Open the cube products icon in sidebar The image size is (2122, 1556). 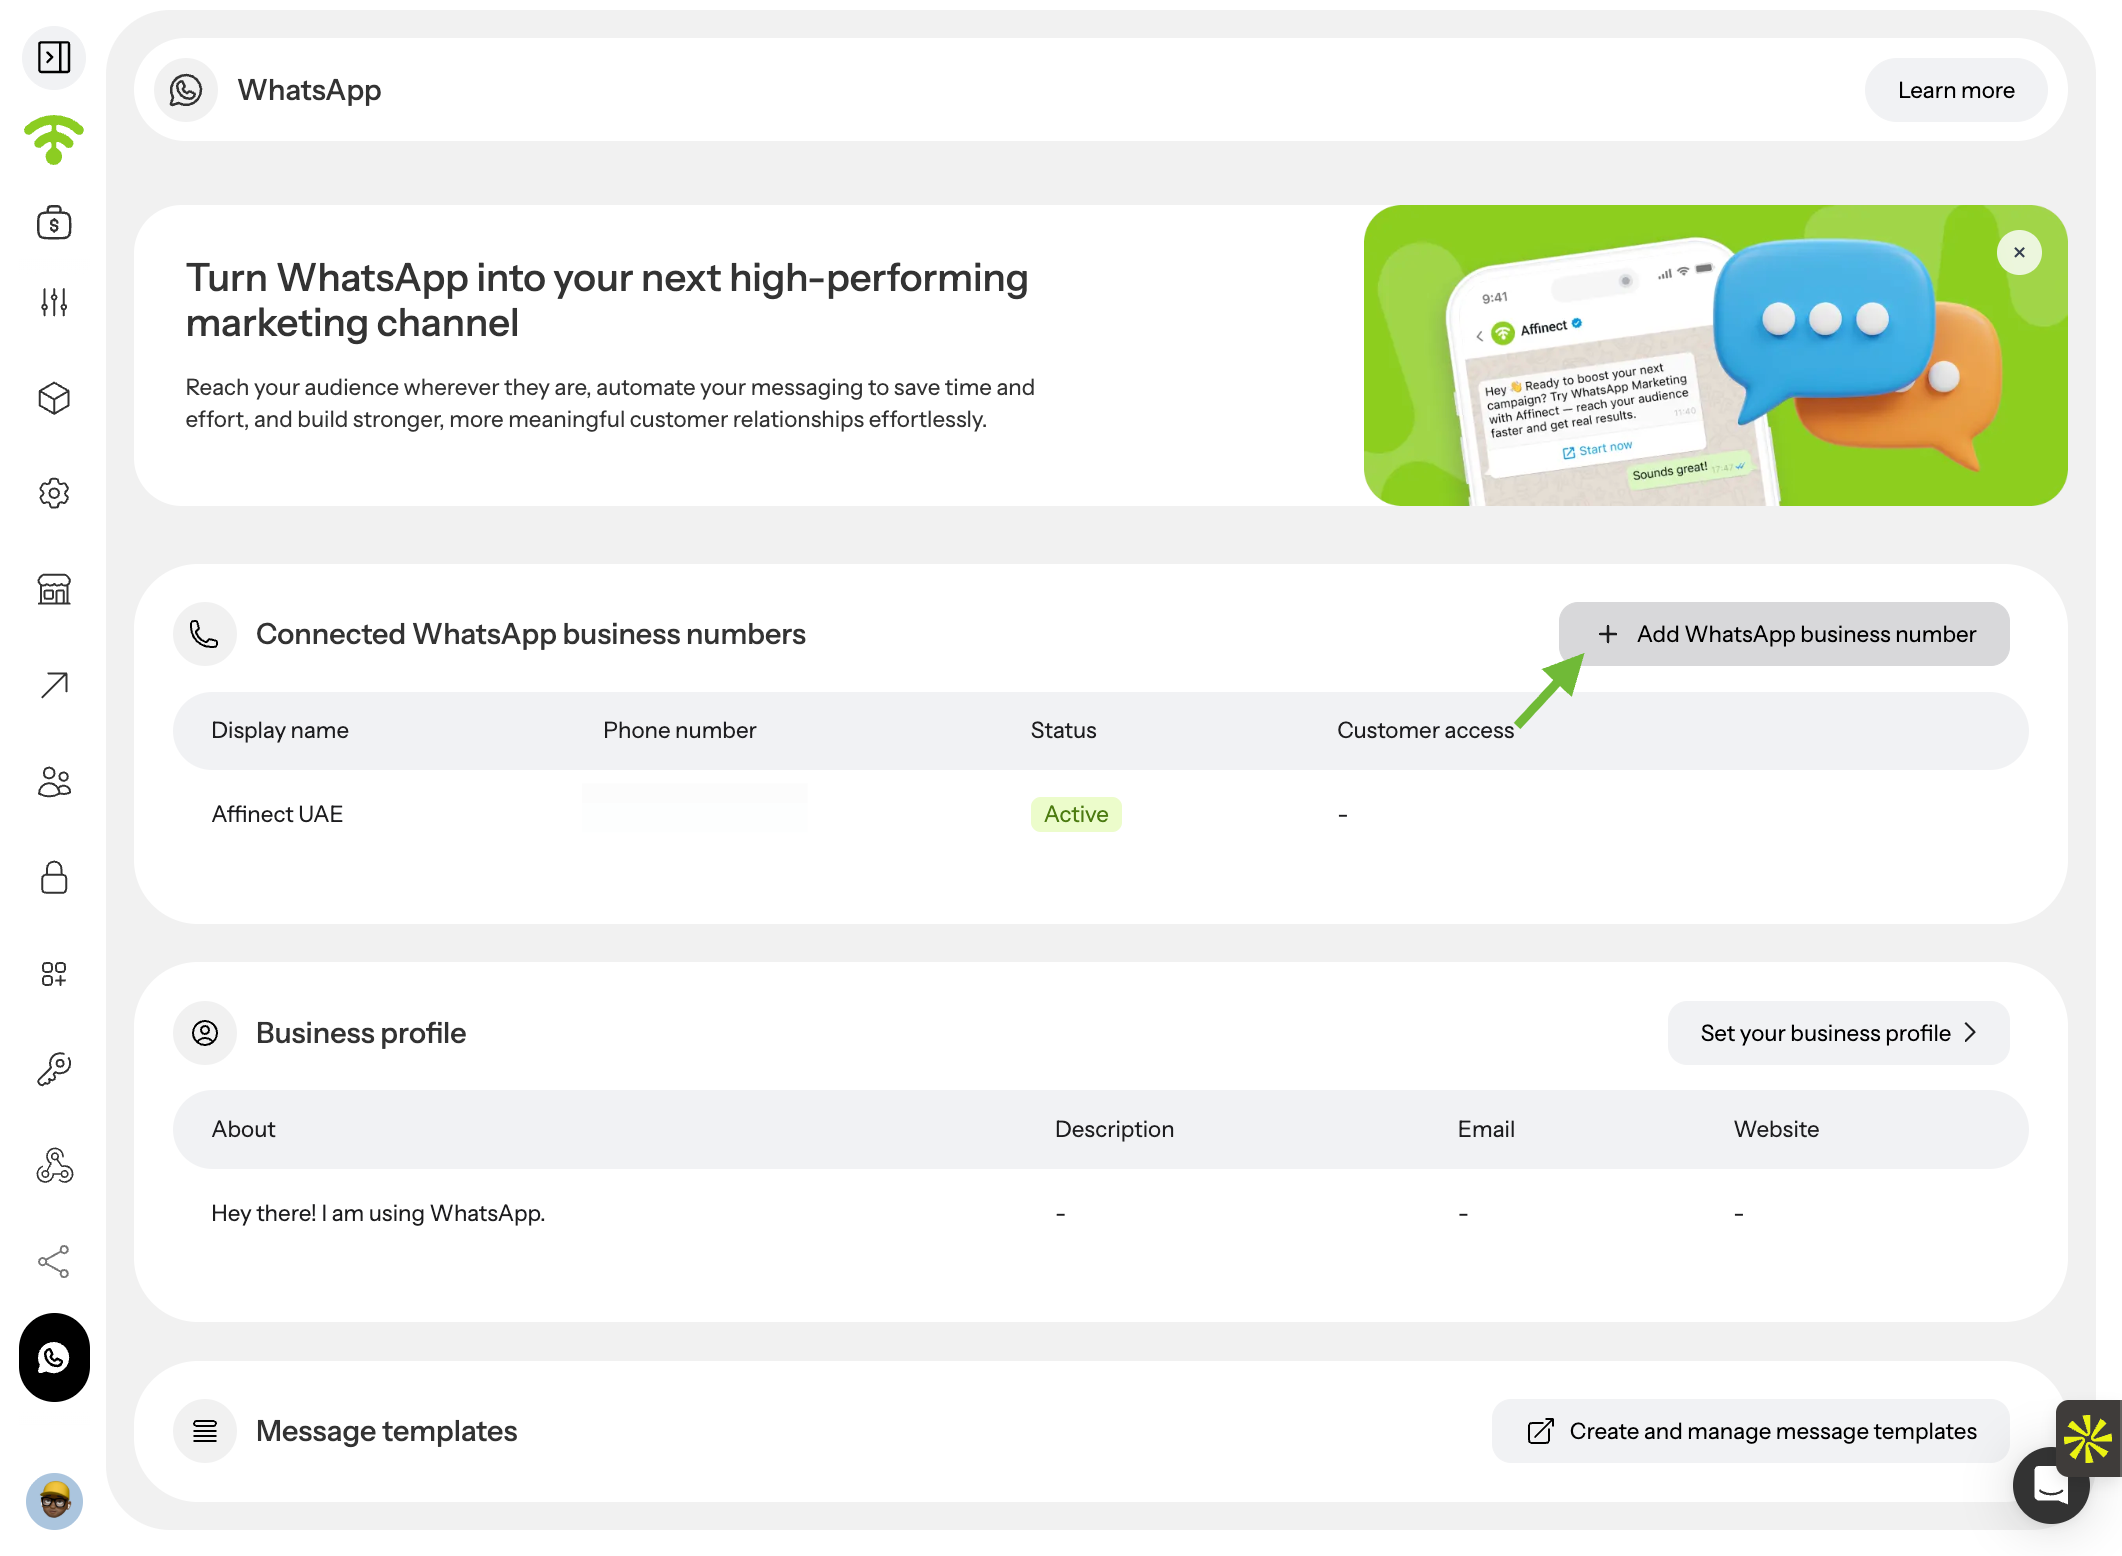pos(54,398)
